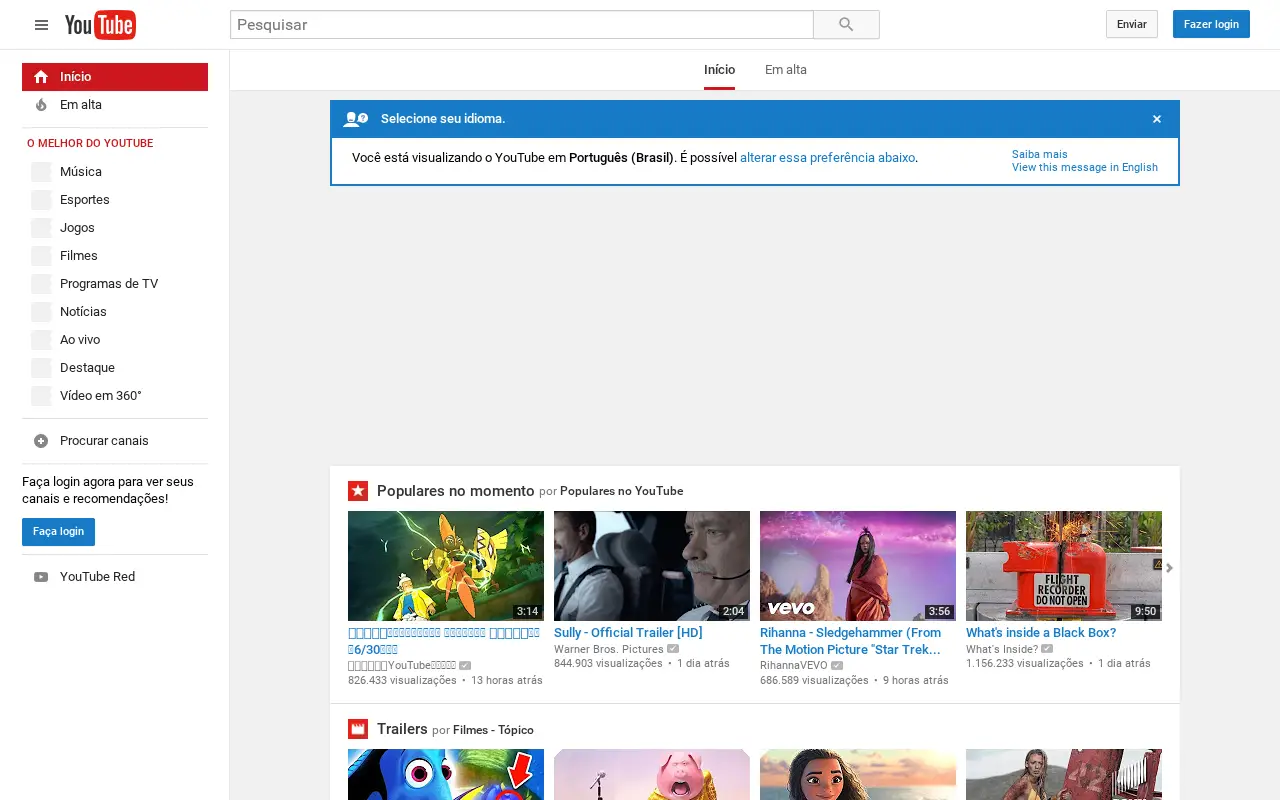Screen dimensions: 1280x800
Task: Click the red star Populares icon
Action: pyautogui.click(x=358, y=491)
